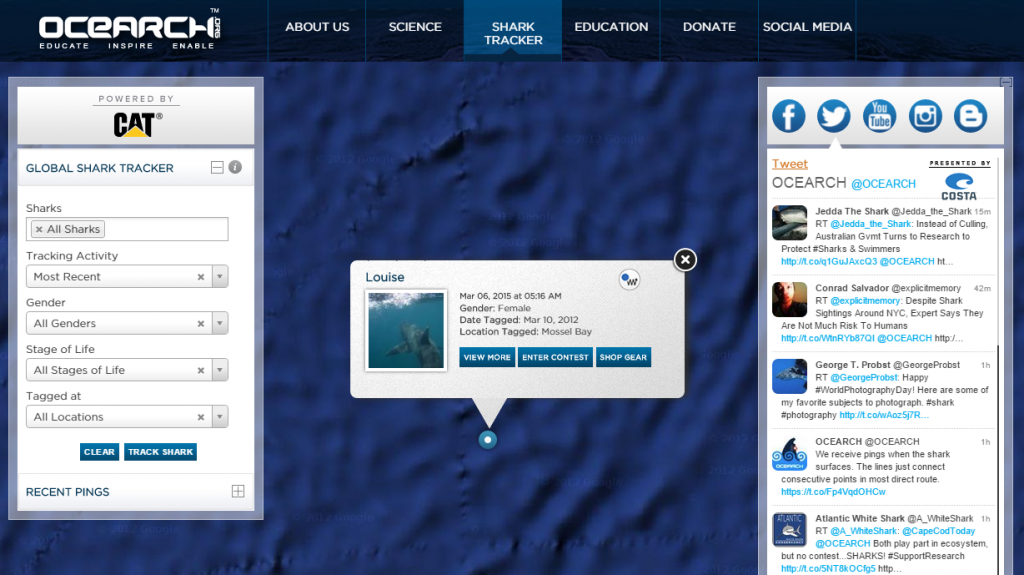Image resolution: width=1024 pixels, height=575 pixels.
Task: Click Atlantic White Shark avatar
Action: 790,529
